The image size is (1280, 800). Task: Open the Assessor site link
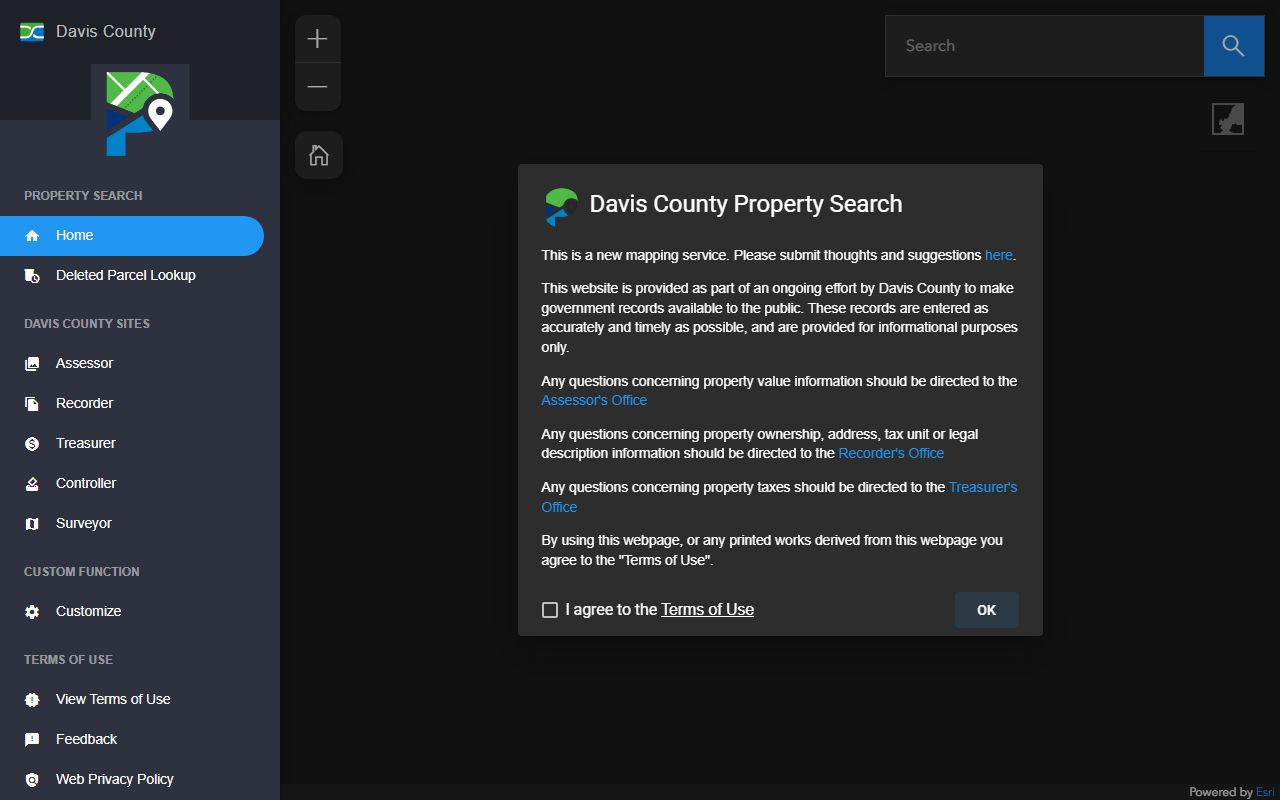[x=132, y=364]
